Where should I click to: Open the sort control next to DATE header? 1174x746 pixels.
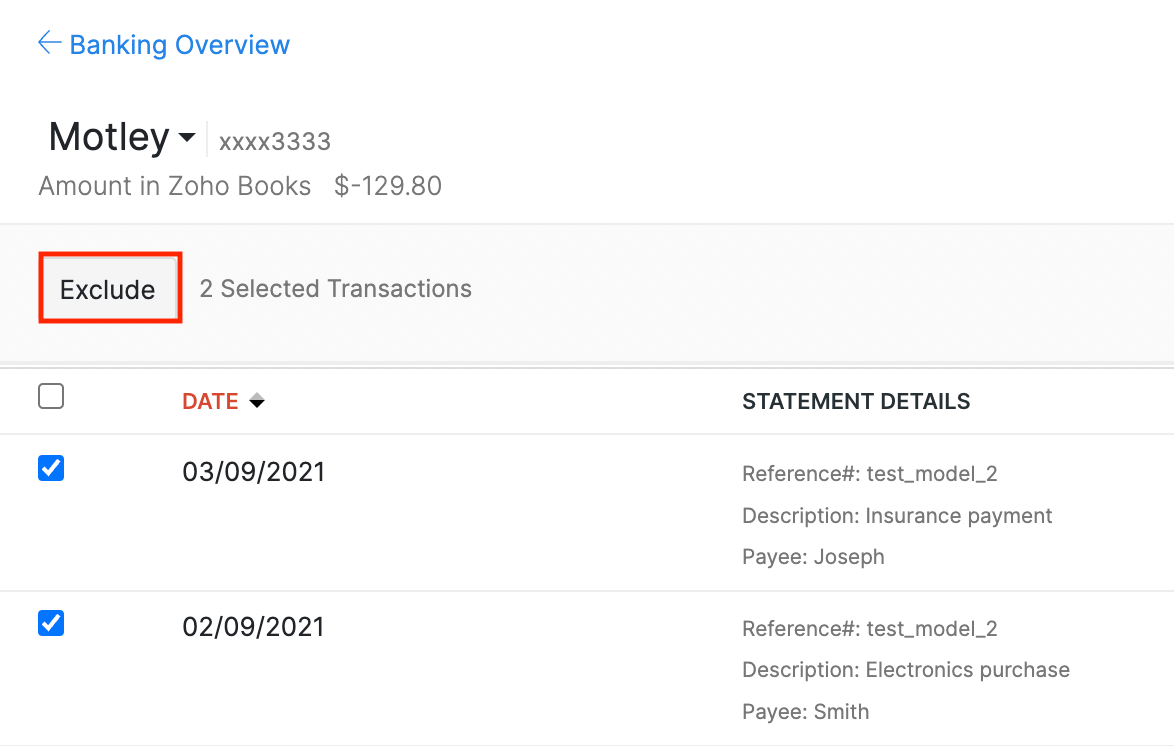point(257,400)
